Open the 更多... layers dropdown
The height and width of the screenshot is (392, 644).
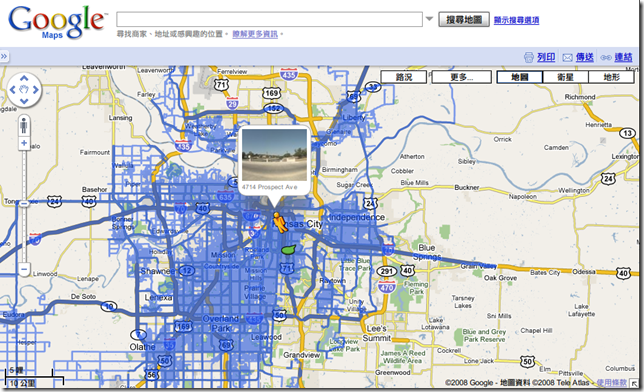click(462, 77)
